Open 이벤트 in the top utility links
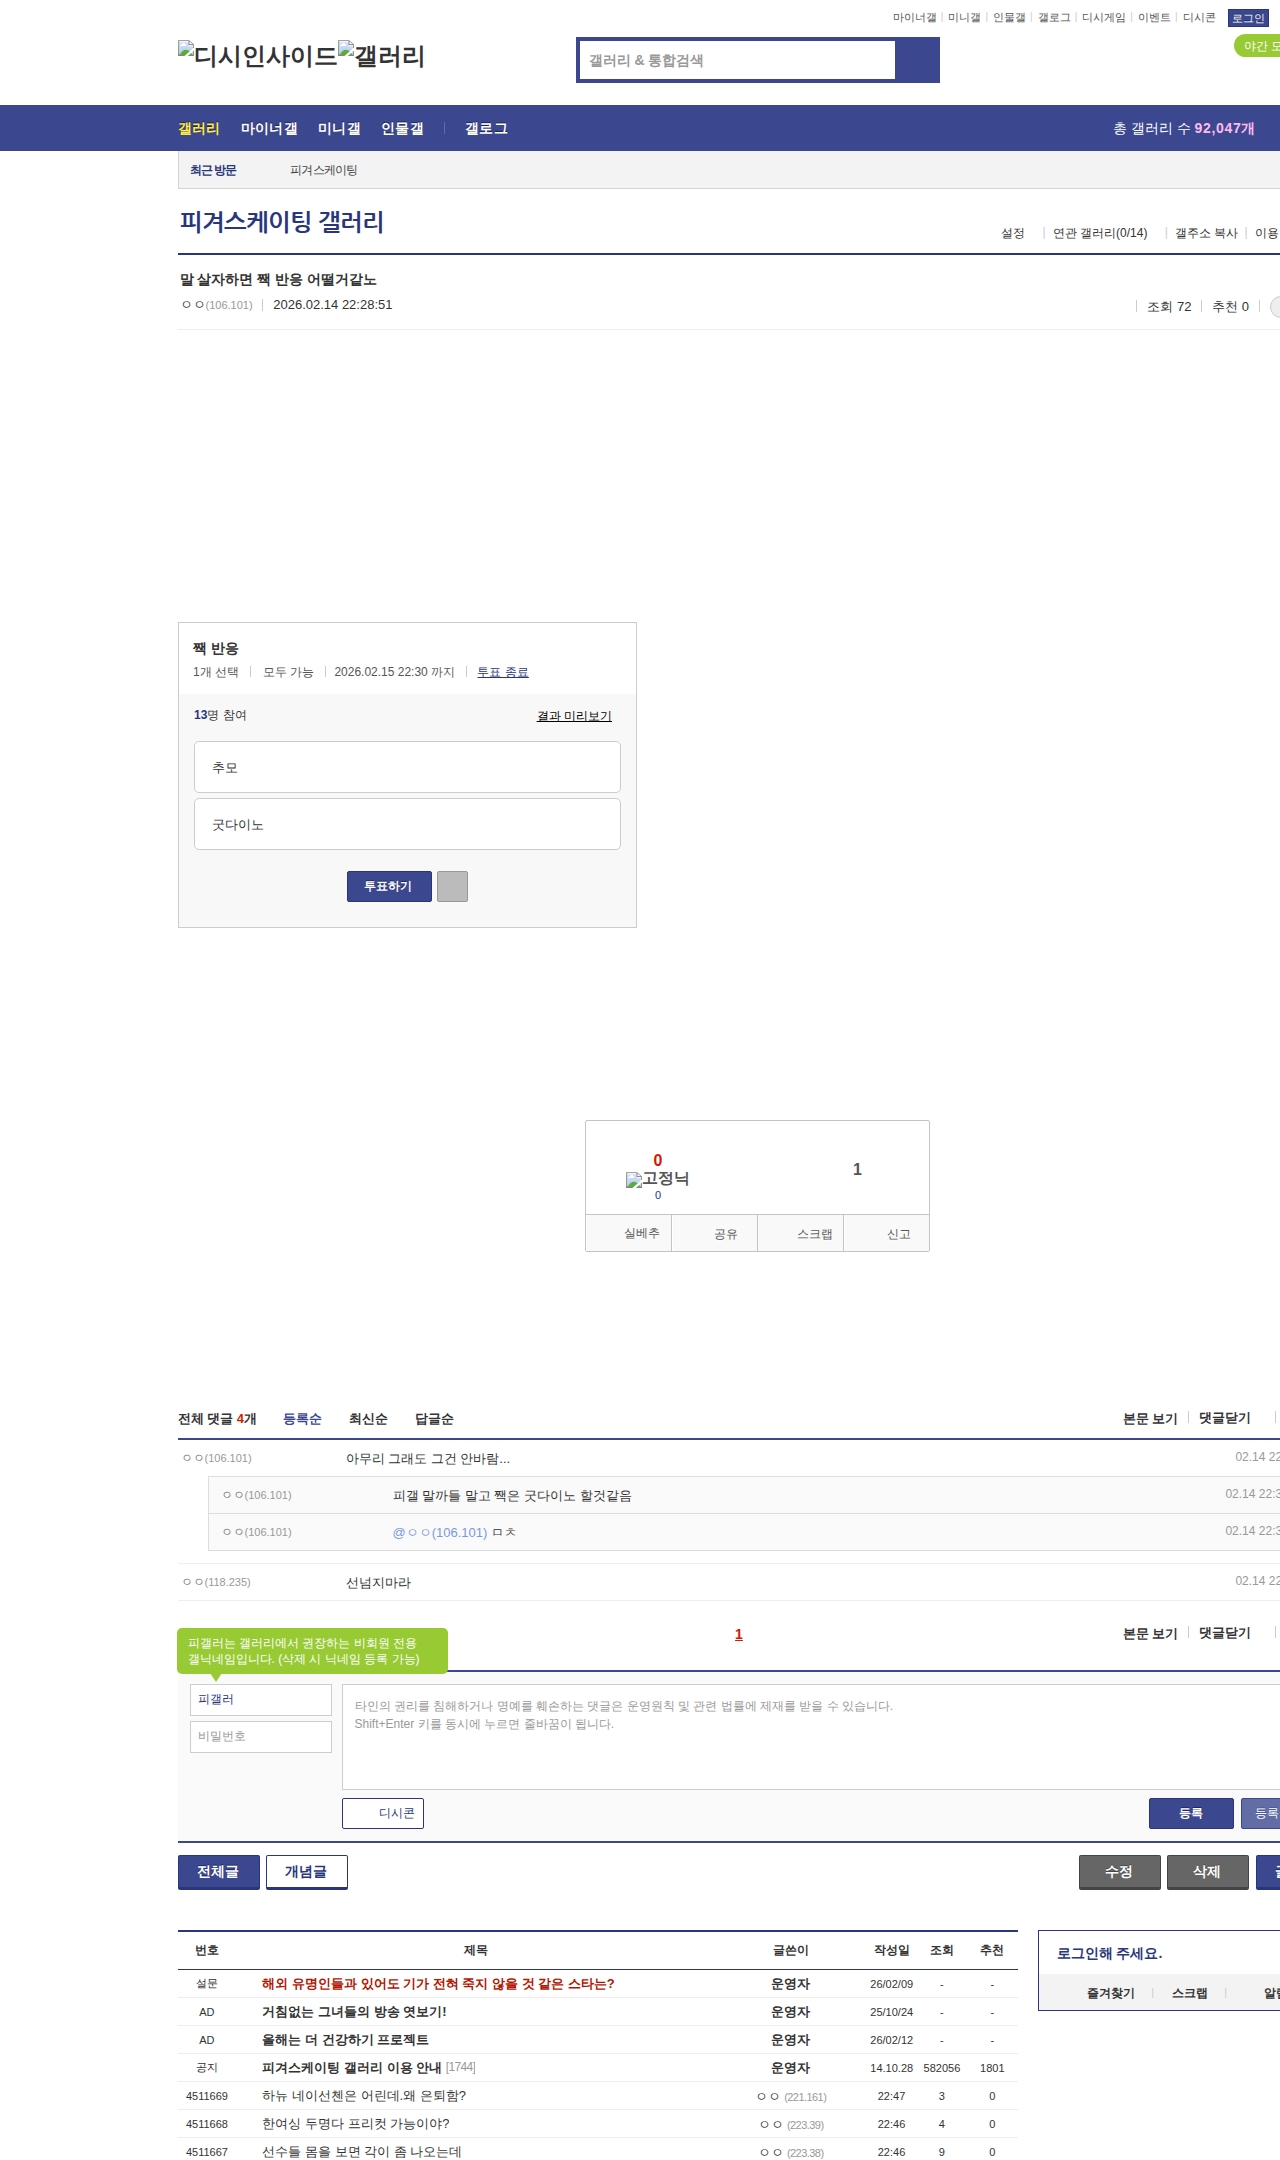Viewport: 1280px width, 2160px height. pyautogui.click(x=1154, y=18)
